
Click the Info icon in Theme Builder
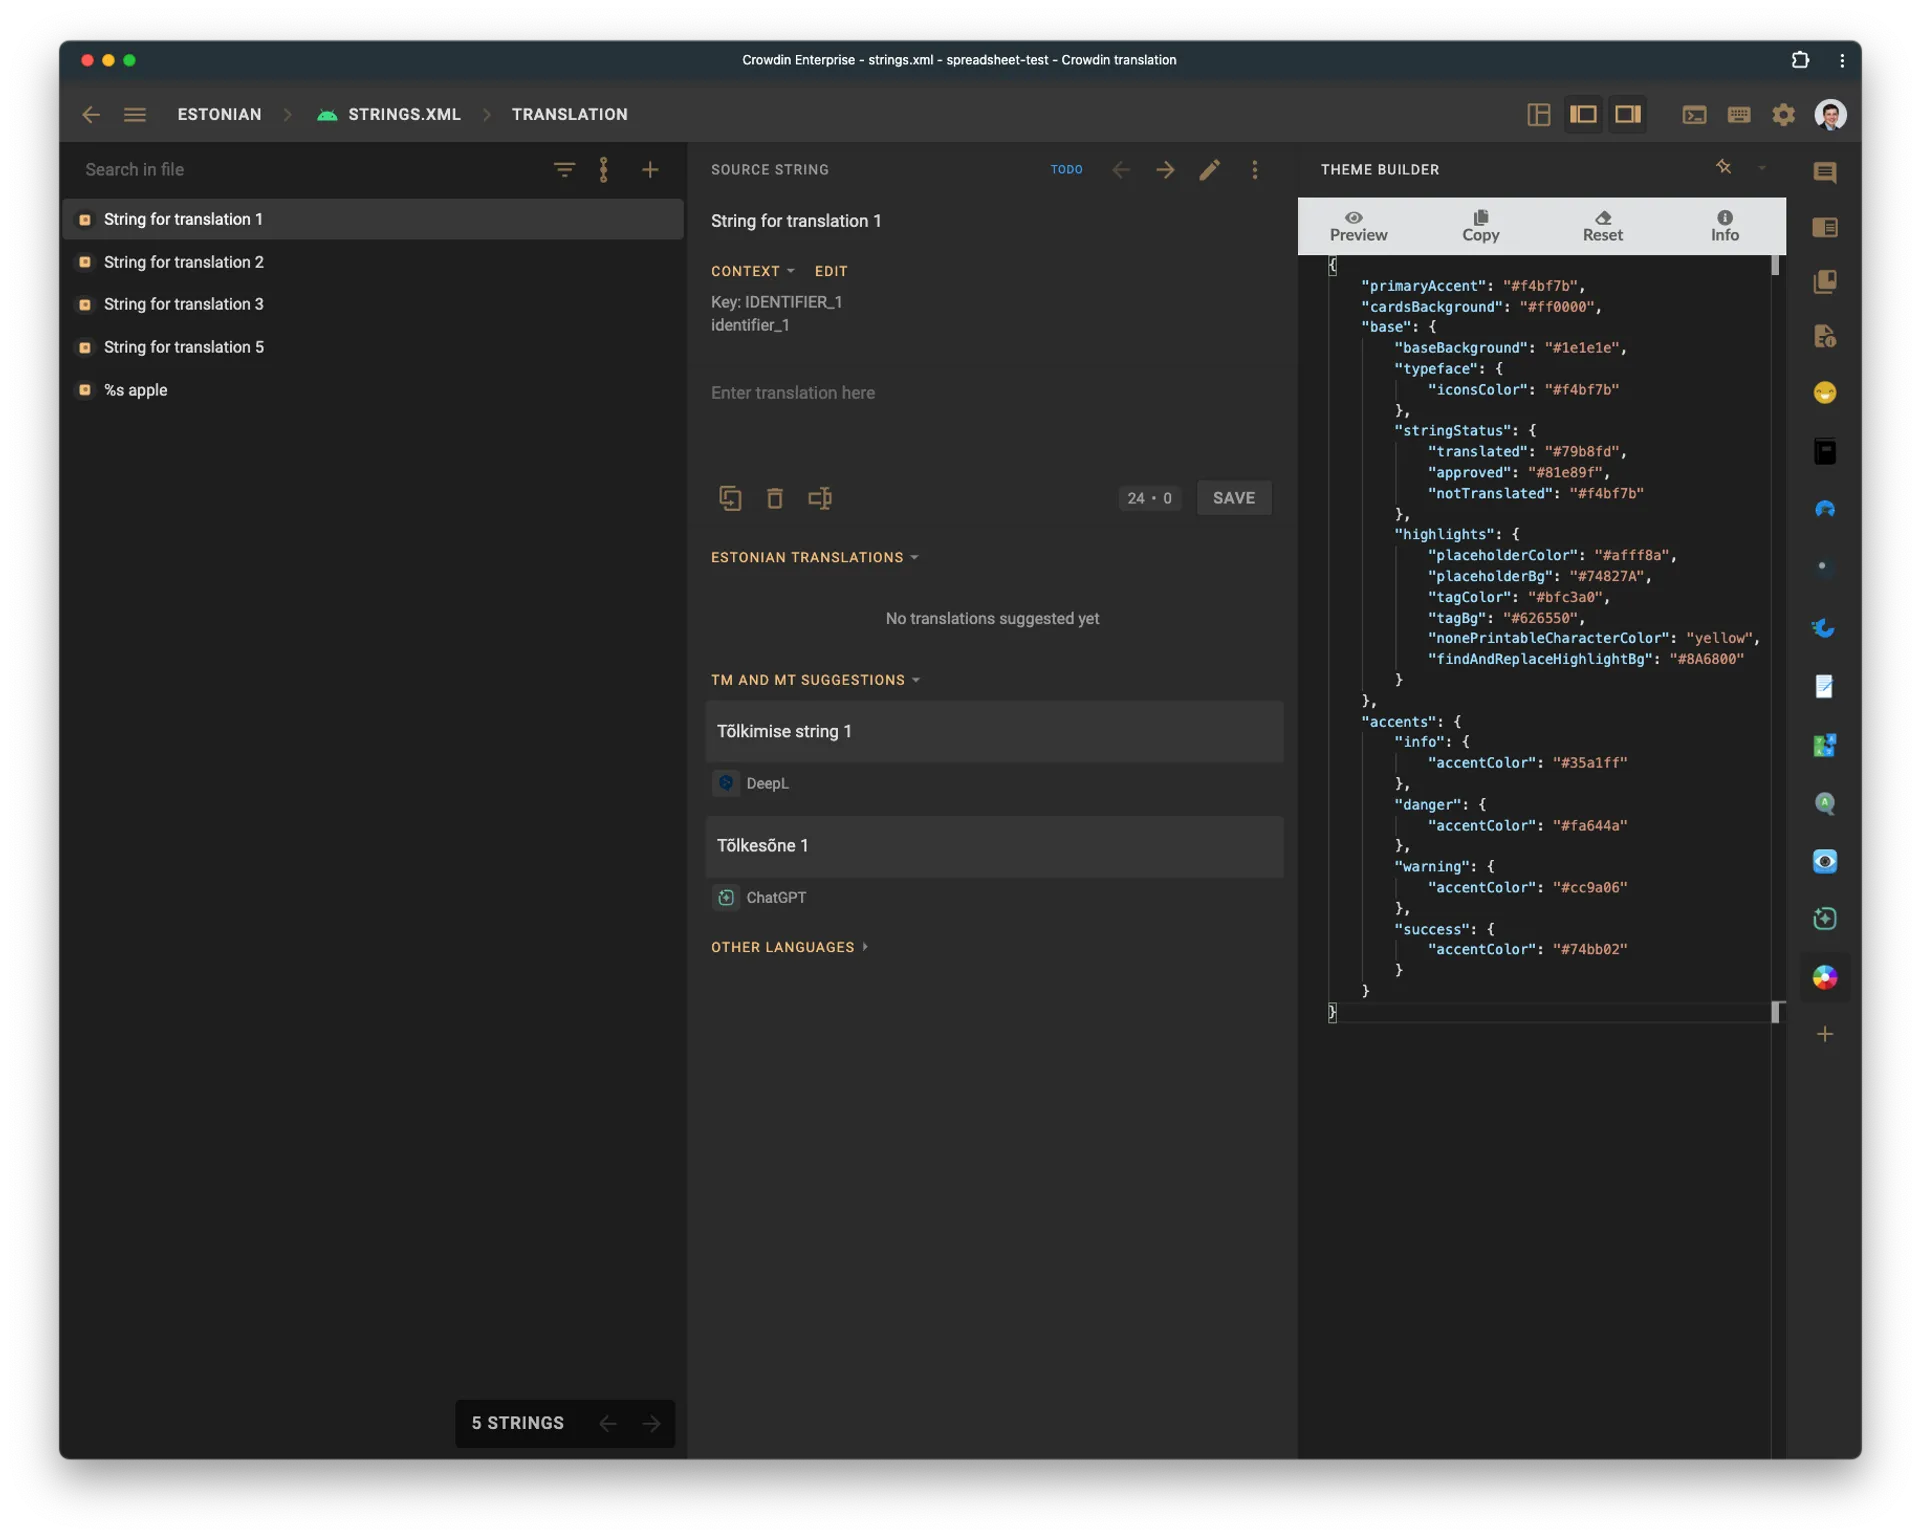[x=1724, y=224]
